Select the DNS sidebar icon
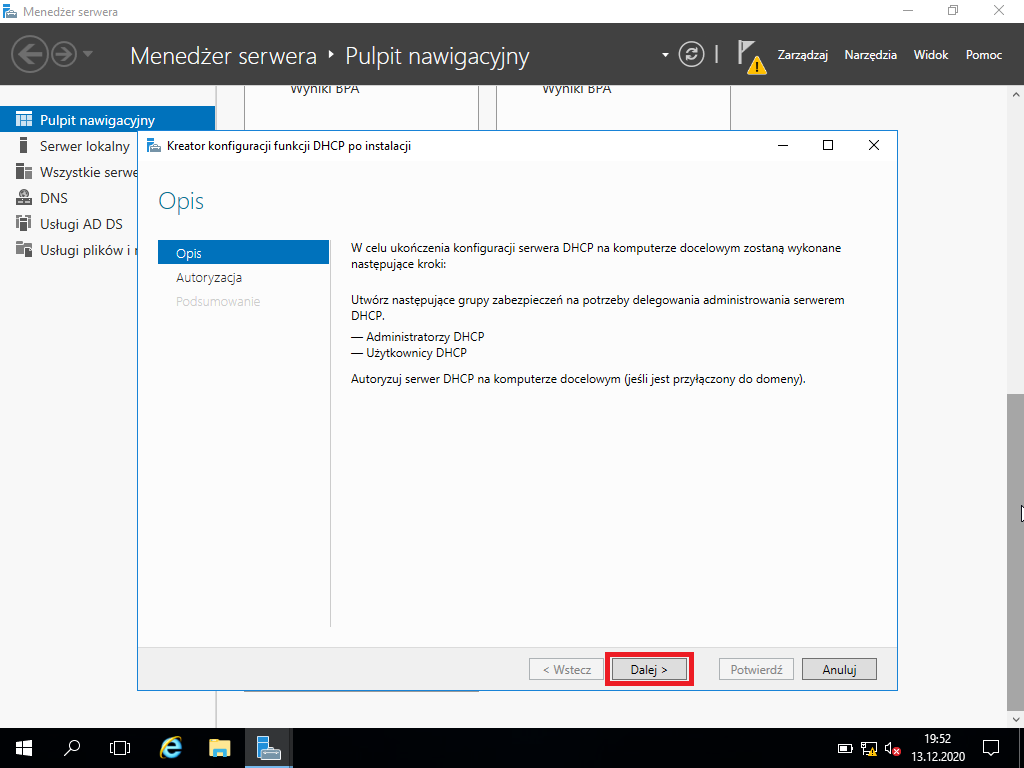 point(24,197)
